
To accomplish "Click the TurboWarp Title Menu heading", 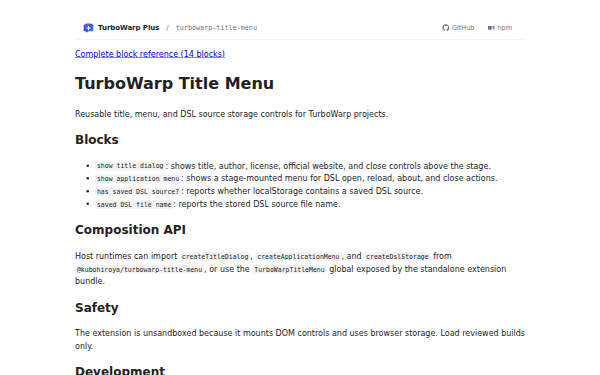I will coord(174,83).
